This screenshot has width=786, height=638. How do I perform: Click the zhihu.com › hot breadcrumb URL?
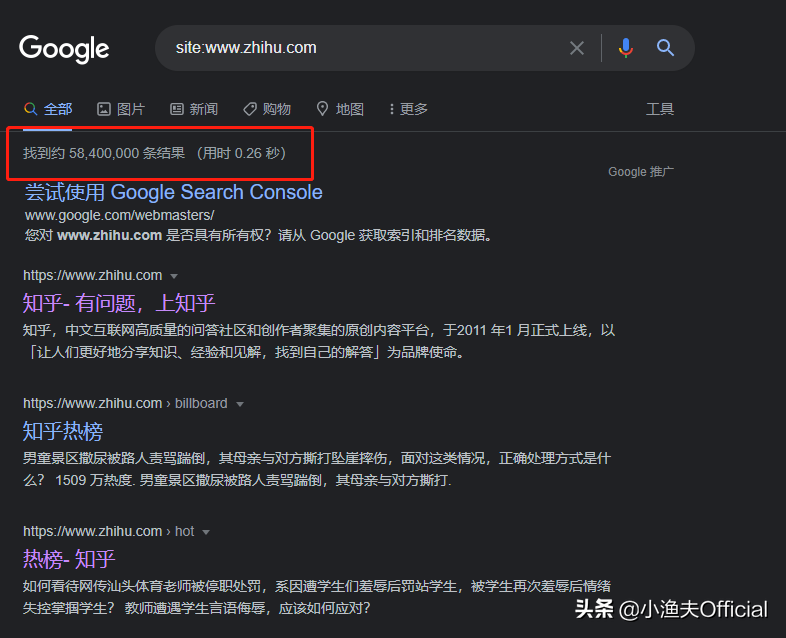108,531
